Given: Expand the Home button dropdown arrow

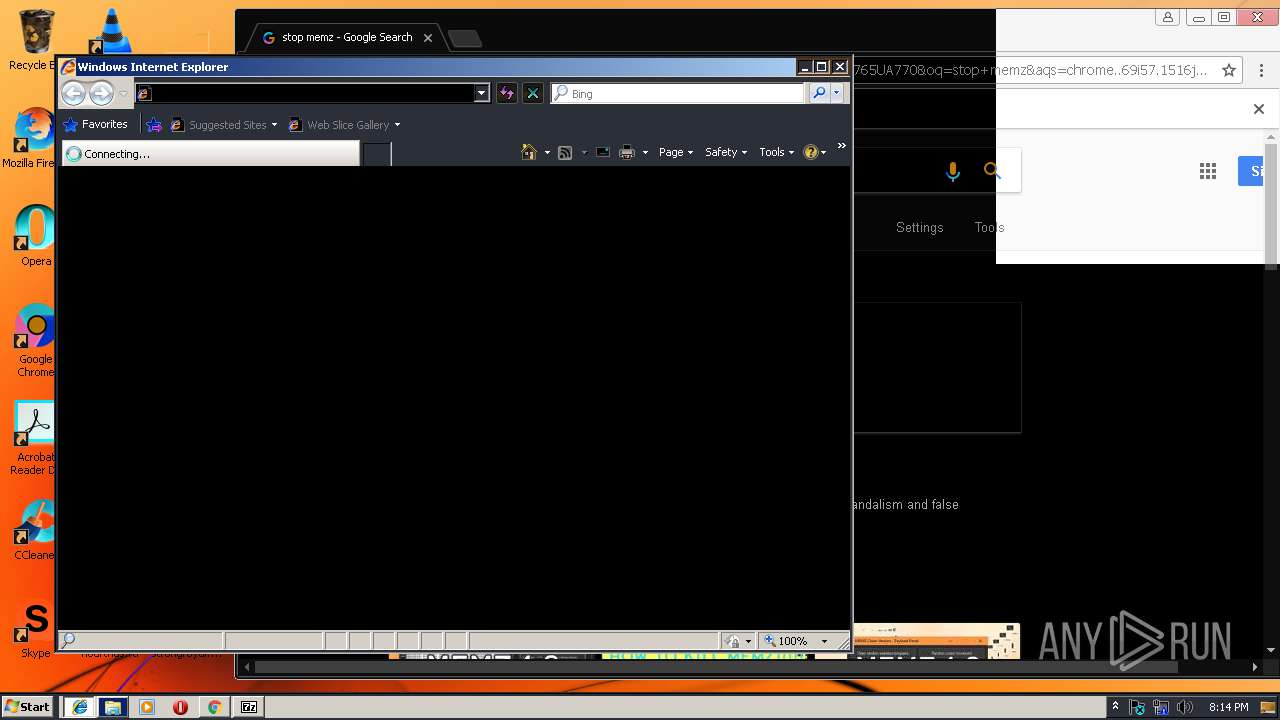Looking at the screenshot, I should (x=547, y=152).
